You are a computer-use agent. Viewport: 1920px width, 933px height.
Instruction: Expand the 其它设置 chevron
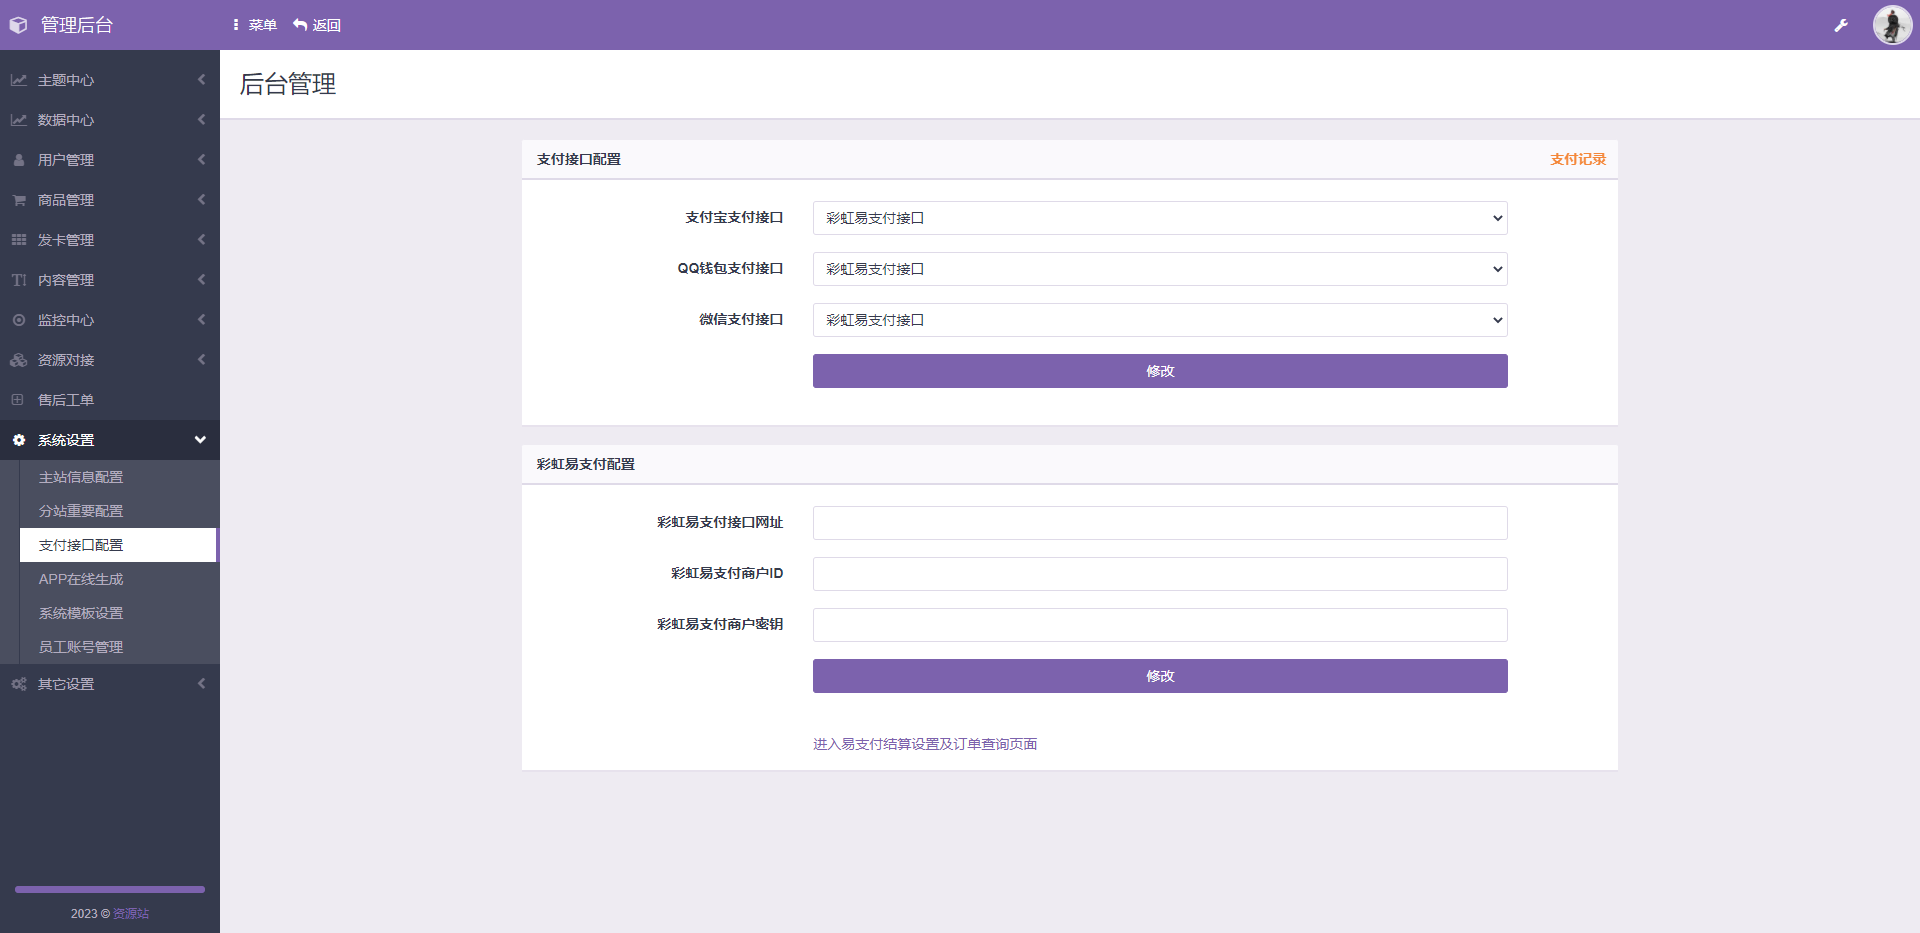(x=201, y=683)
